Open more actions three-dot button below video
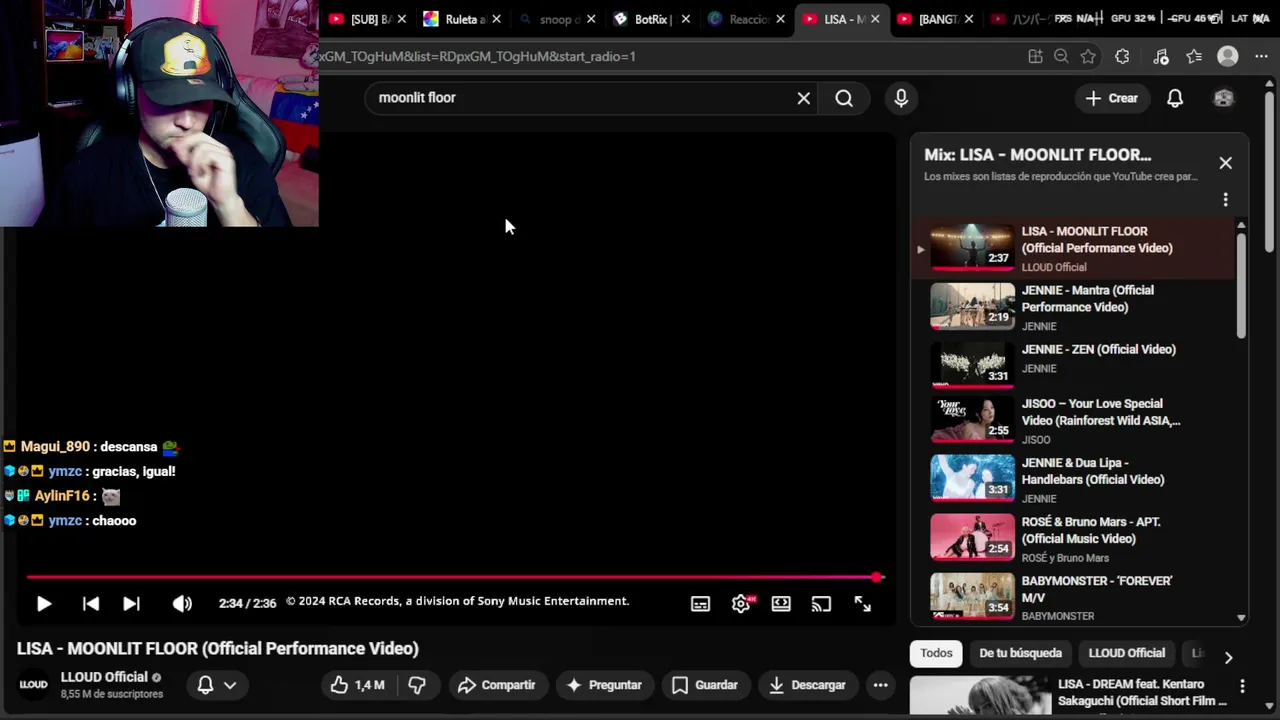The image size is (1280, 720). [x=880, y=685]
